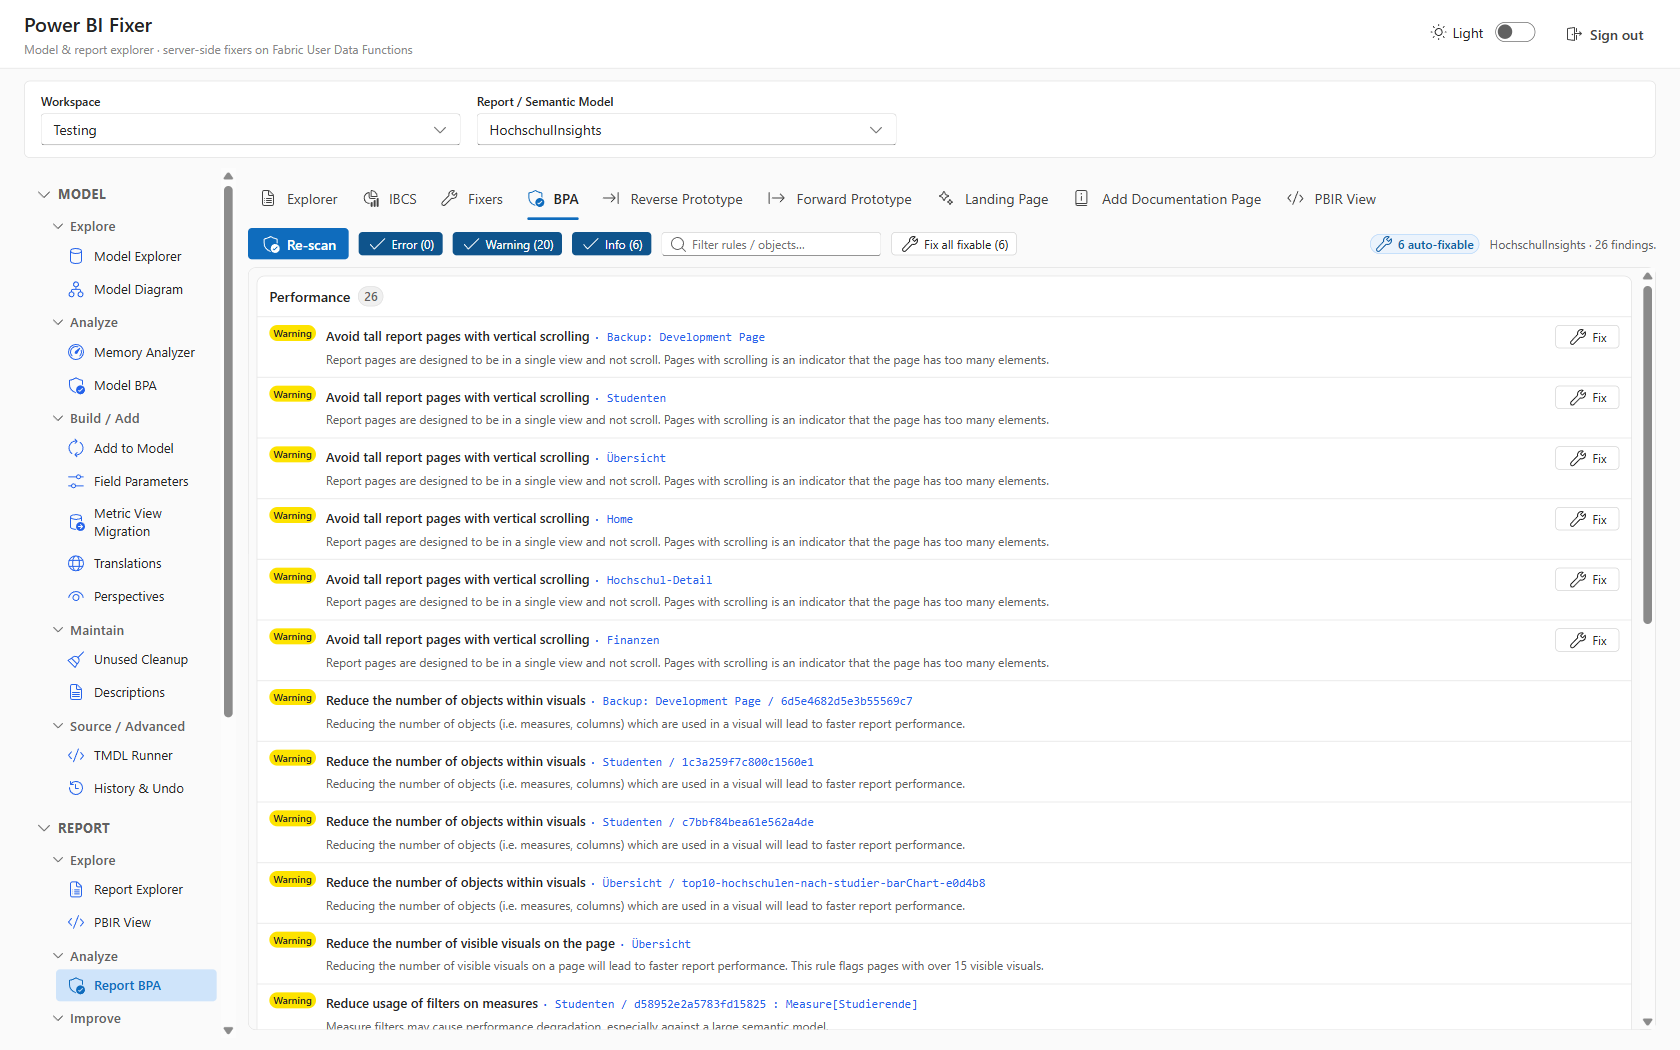Screen dimensions: 1680x1050
Task: Click Add to Model icon
Action: [x=76, y=448]
